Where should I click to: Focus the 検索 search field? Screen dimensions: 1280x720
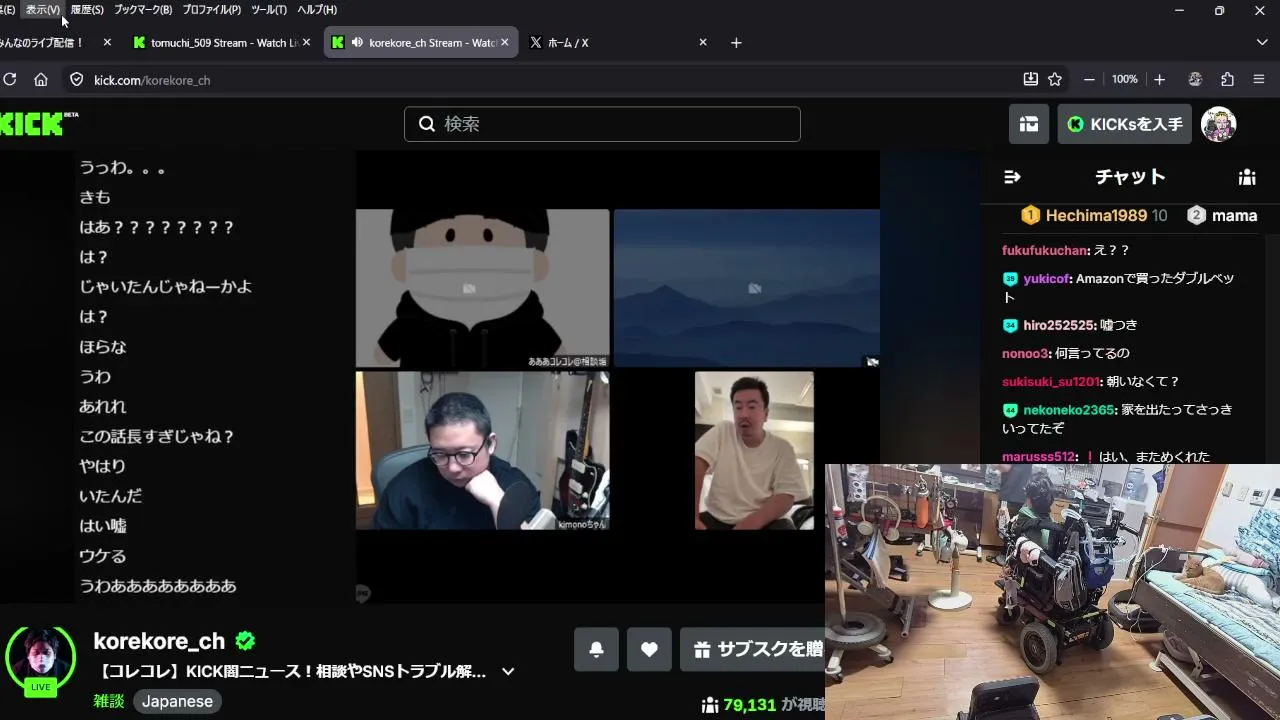coord(602,124)
